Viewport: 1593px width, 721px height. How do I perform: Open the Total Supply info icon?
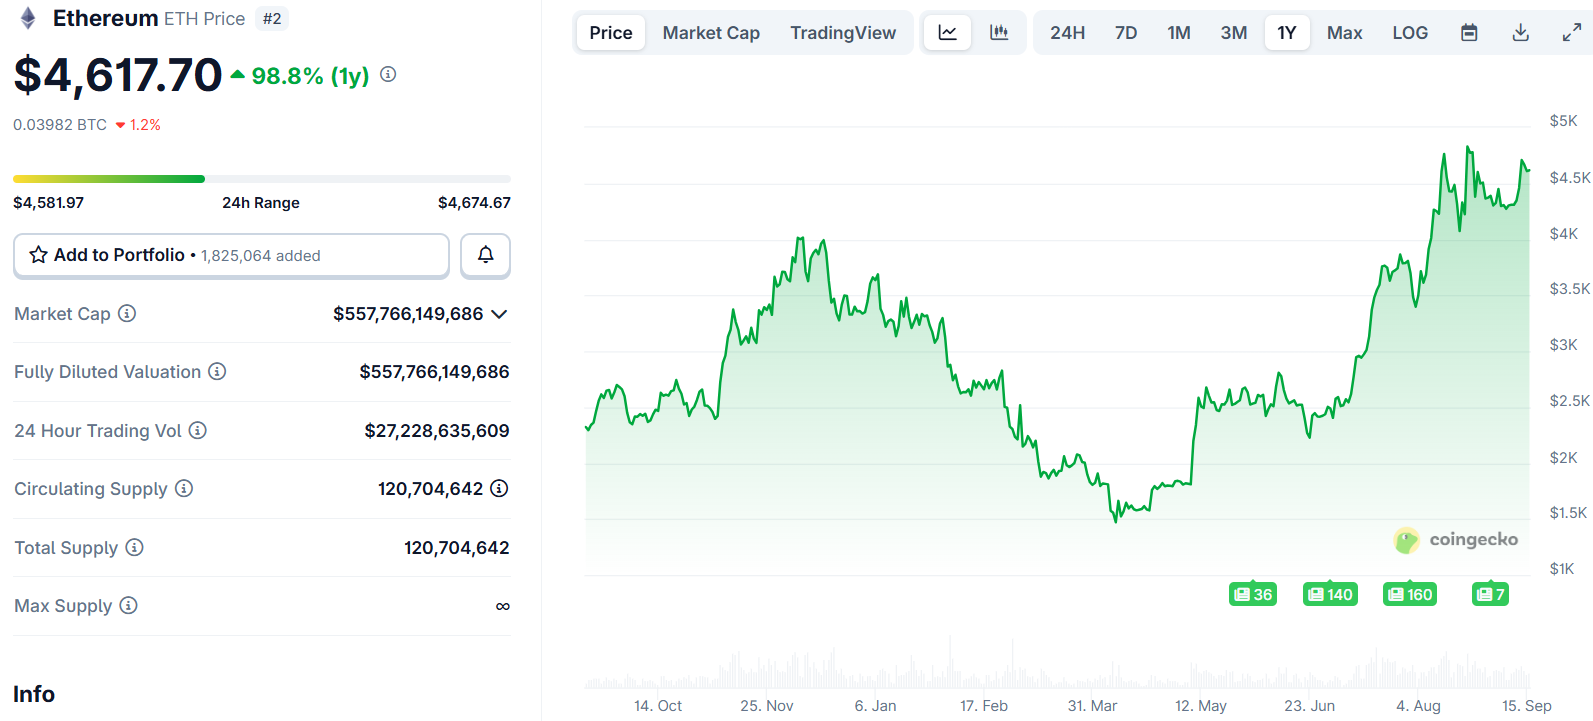pyautogui.click(x=134, y=548)
